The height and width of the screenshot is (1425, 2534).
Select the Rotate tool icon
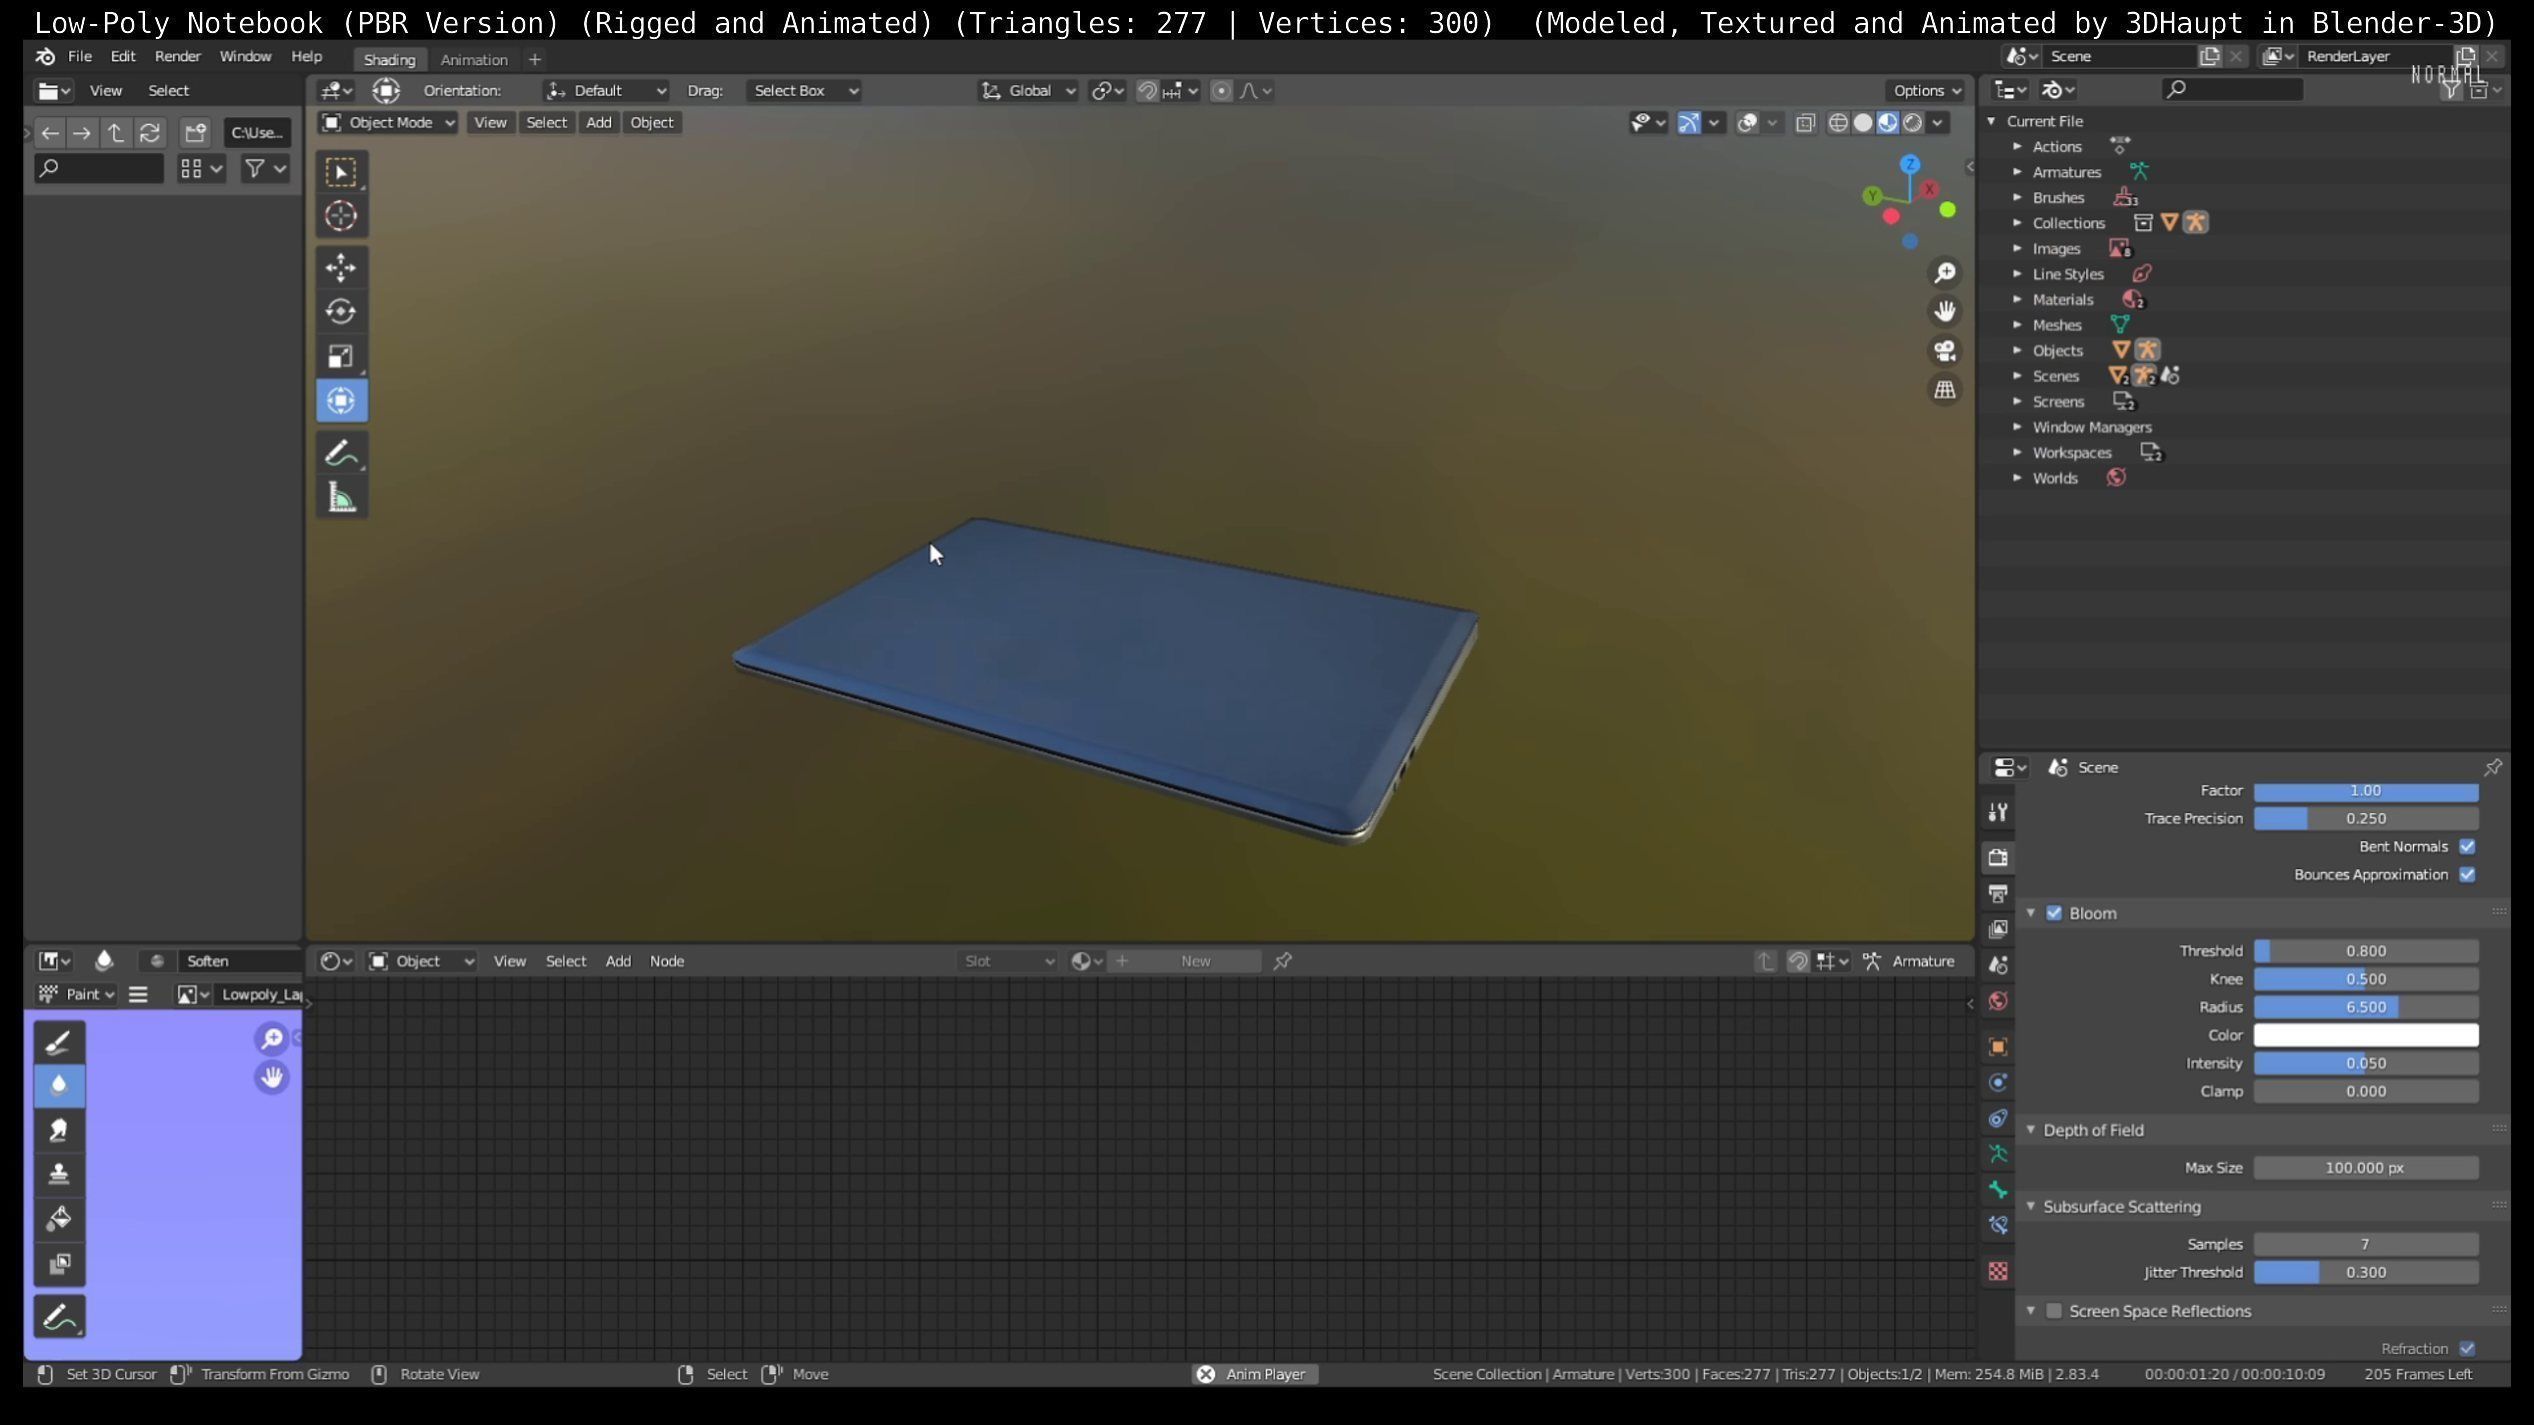[341, 311]
